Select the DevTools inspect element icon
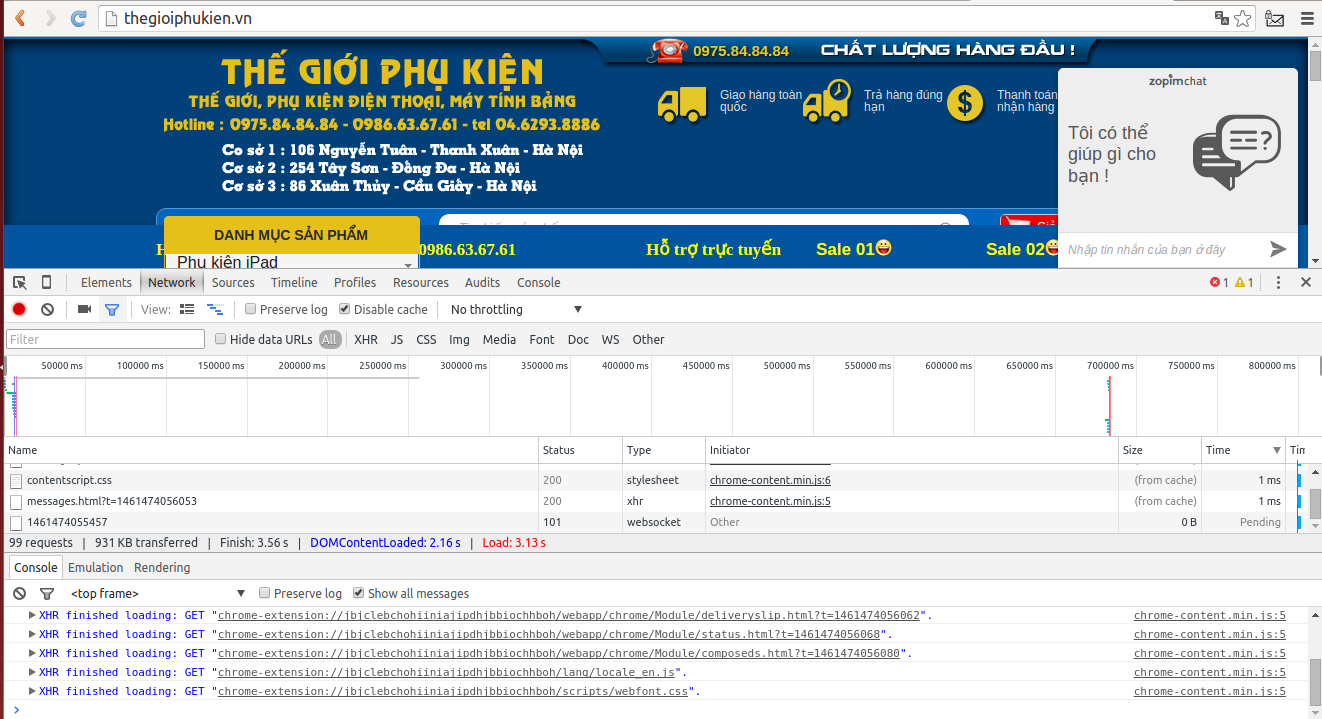The height and width of the screenshot is (719, 1322). [x=20, y=282]
